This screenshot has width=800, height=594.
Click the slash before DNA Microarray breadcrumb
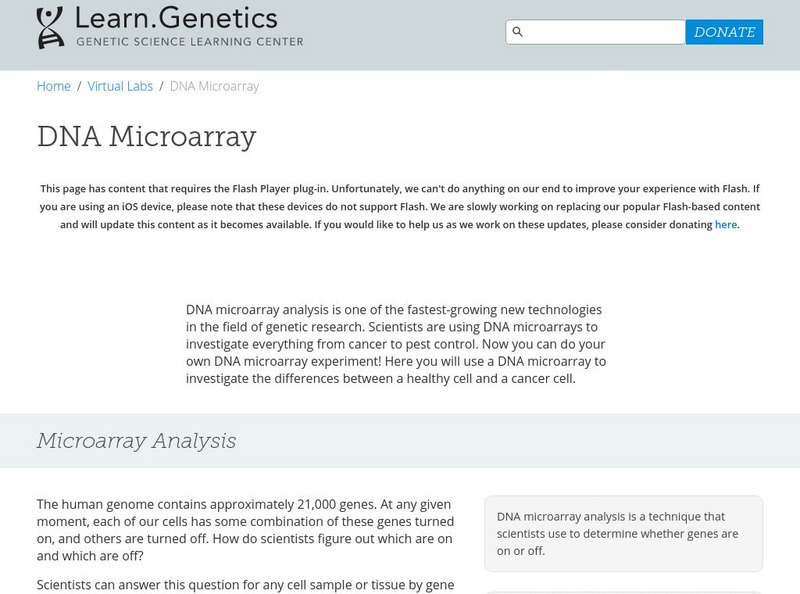161,86
